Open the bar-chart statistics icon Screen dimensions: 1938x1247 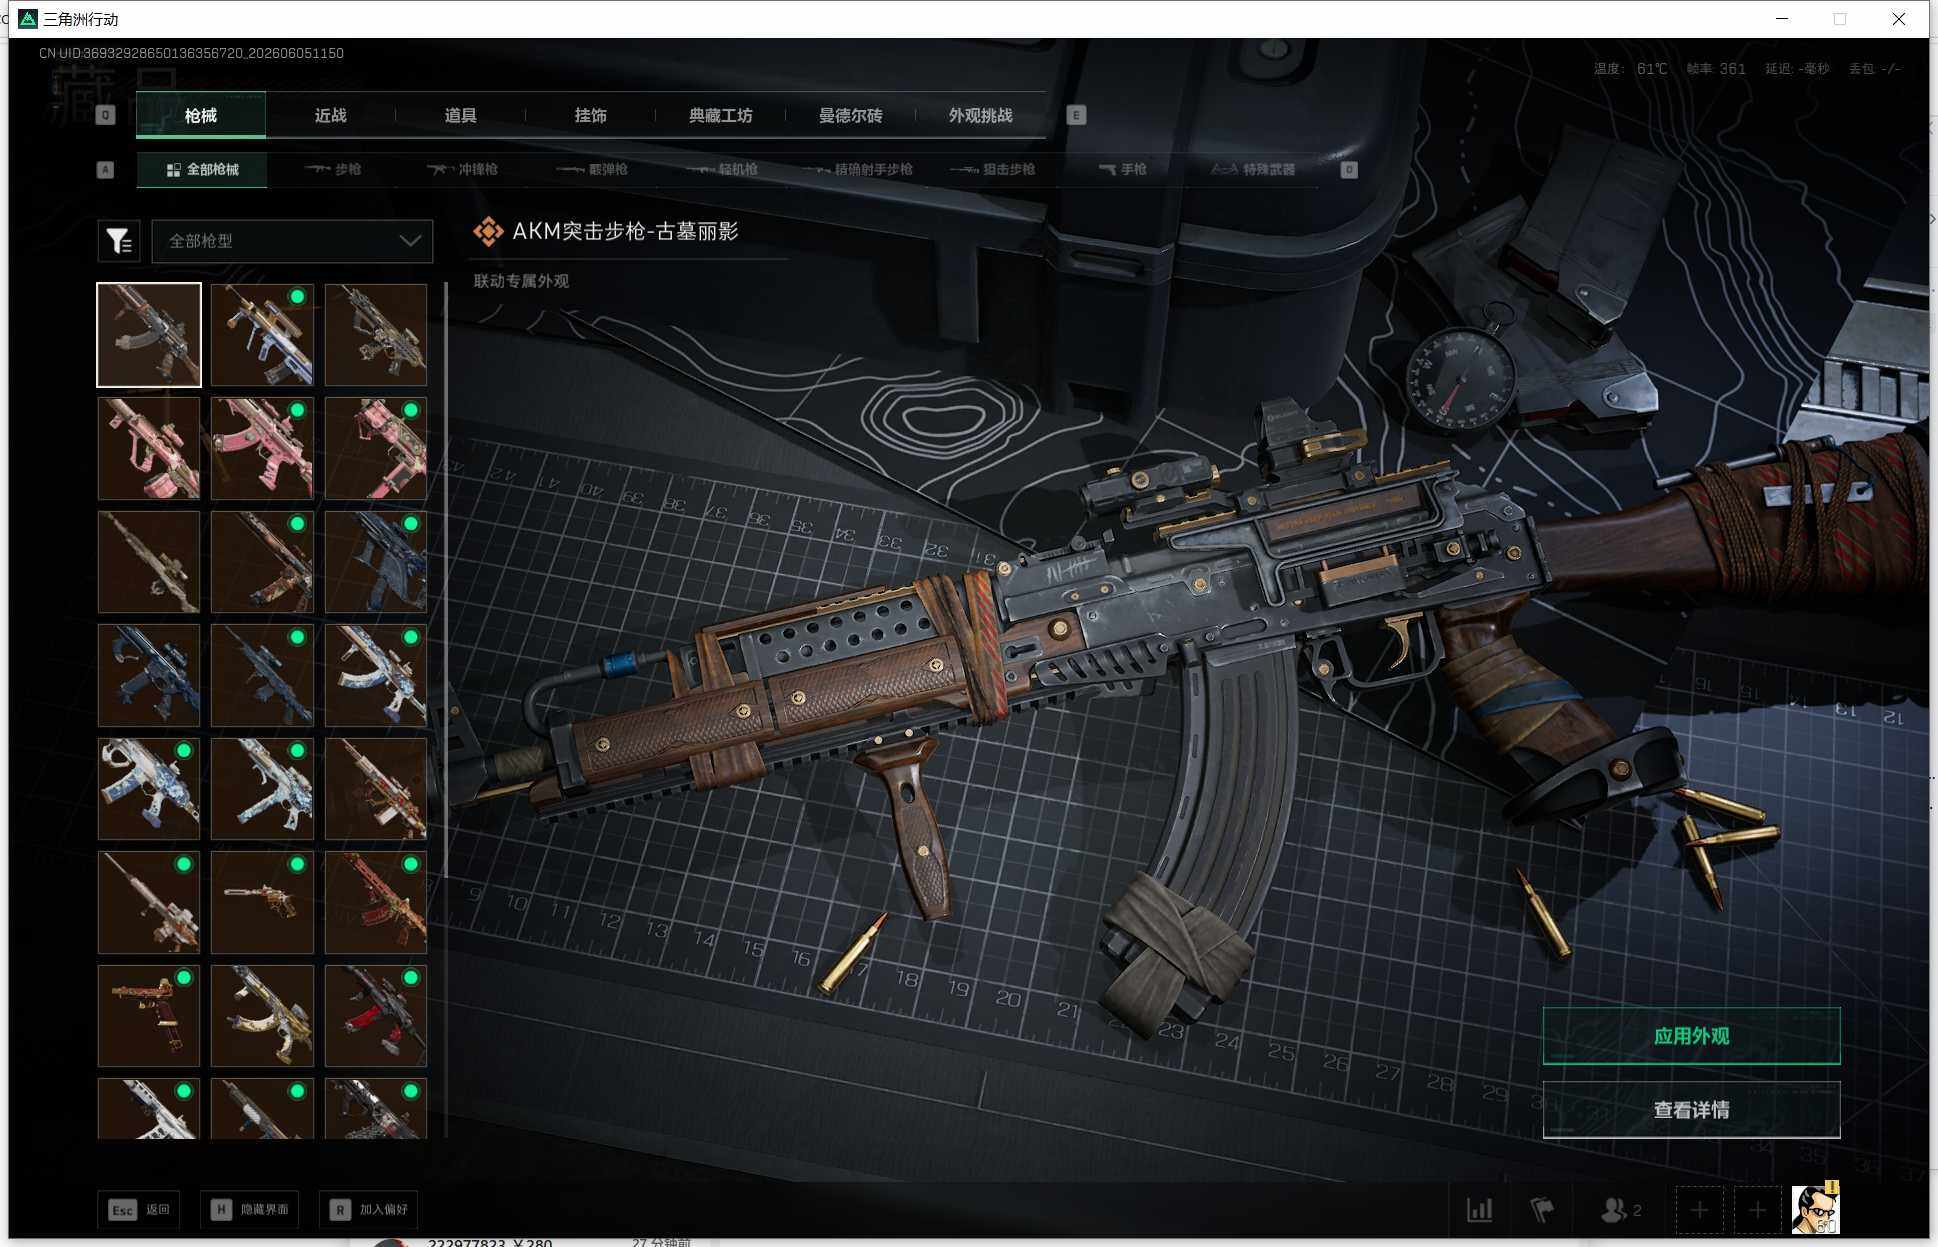click(x=1480, y=1210)
